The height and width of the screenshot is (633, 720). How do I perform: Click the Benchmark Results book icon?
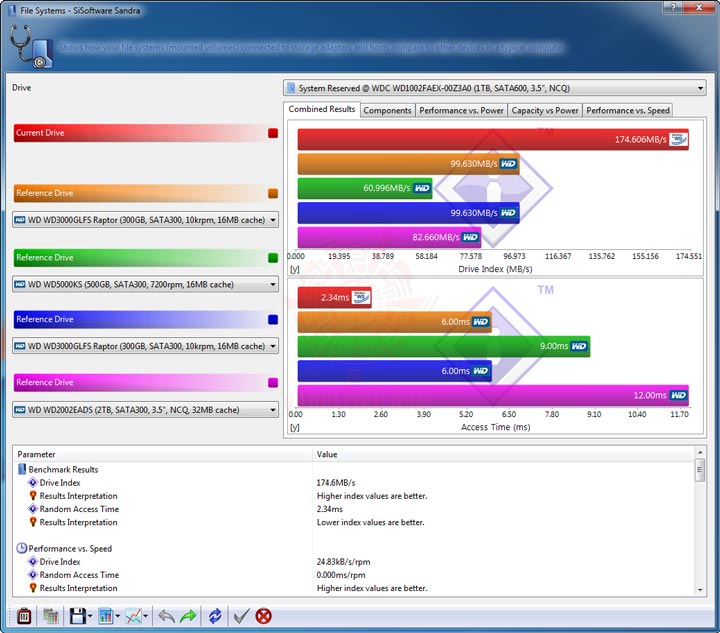coord(22,469)
